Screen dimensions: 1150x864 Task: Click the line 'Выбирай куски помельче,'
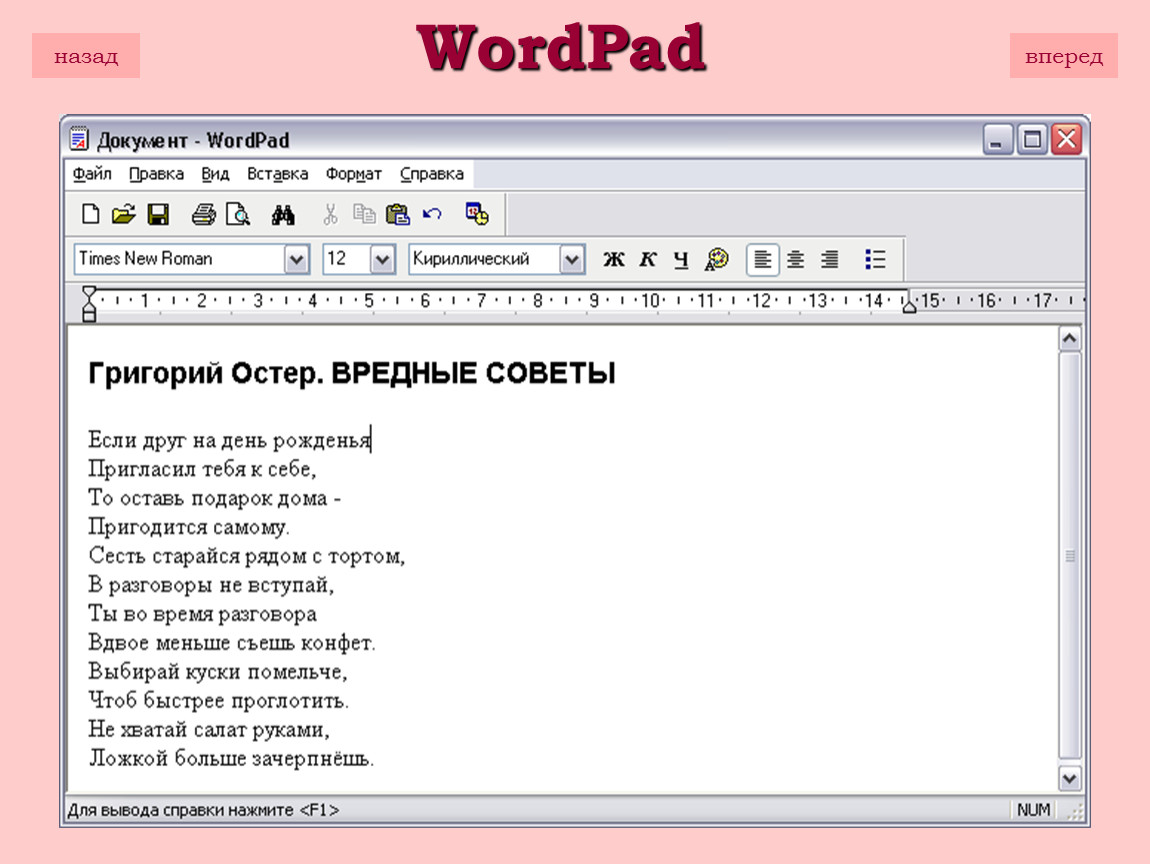pyautogui.click(x=218, y=671)
